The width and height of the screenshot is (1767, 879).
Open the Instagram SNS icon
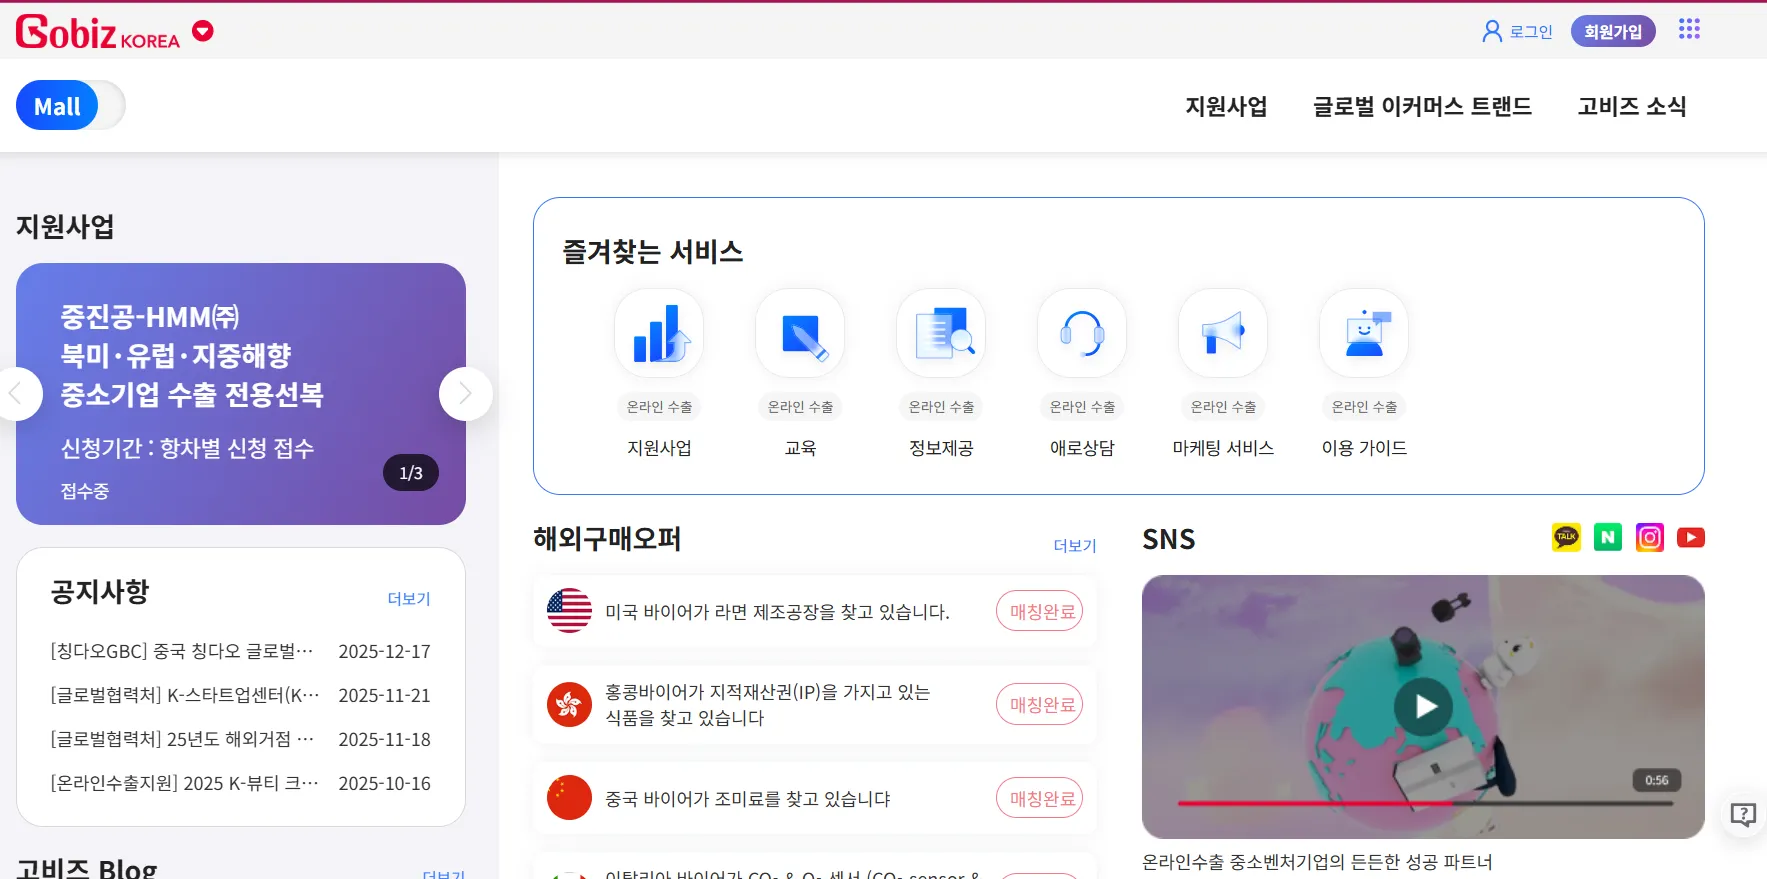coord(1650,537)
